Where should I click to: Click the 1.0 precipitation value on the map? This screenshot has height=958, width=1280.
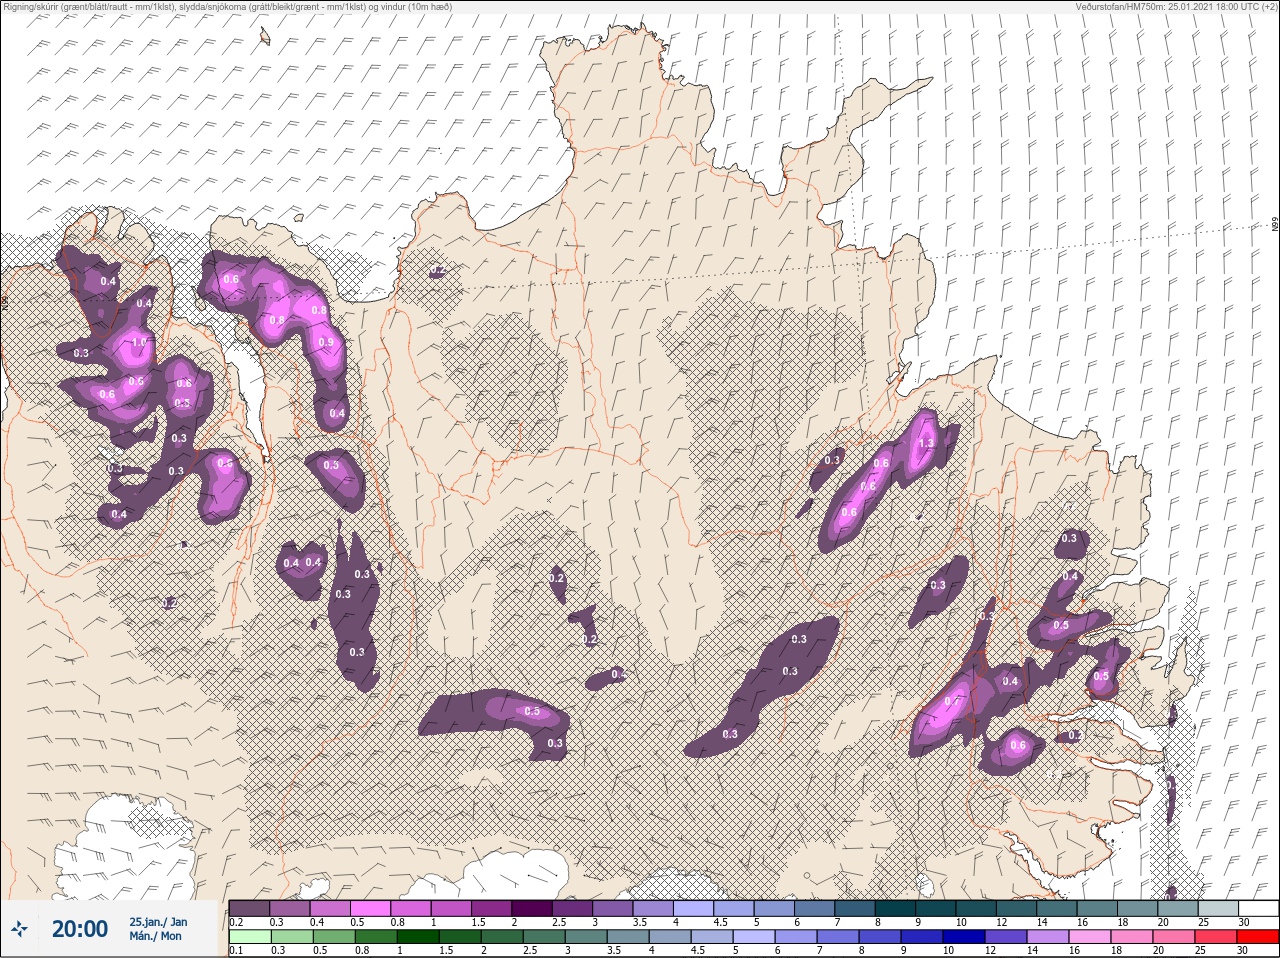[x=139, y=342]
